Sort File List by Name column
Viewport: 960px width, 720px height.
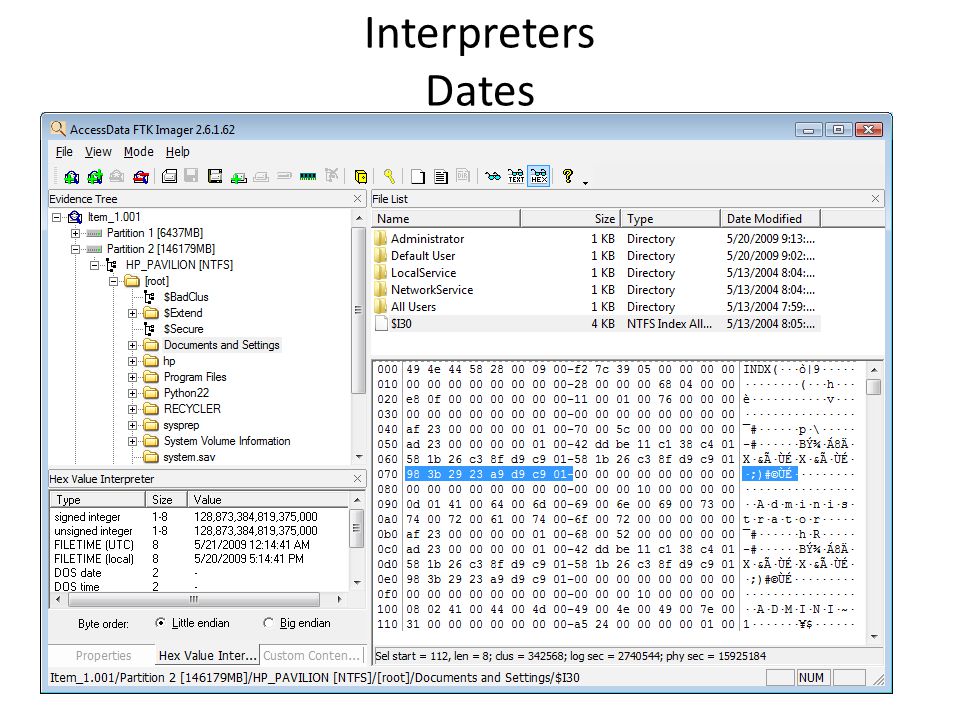(446, 219)
